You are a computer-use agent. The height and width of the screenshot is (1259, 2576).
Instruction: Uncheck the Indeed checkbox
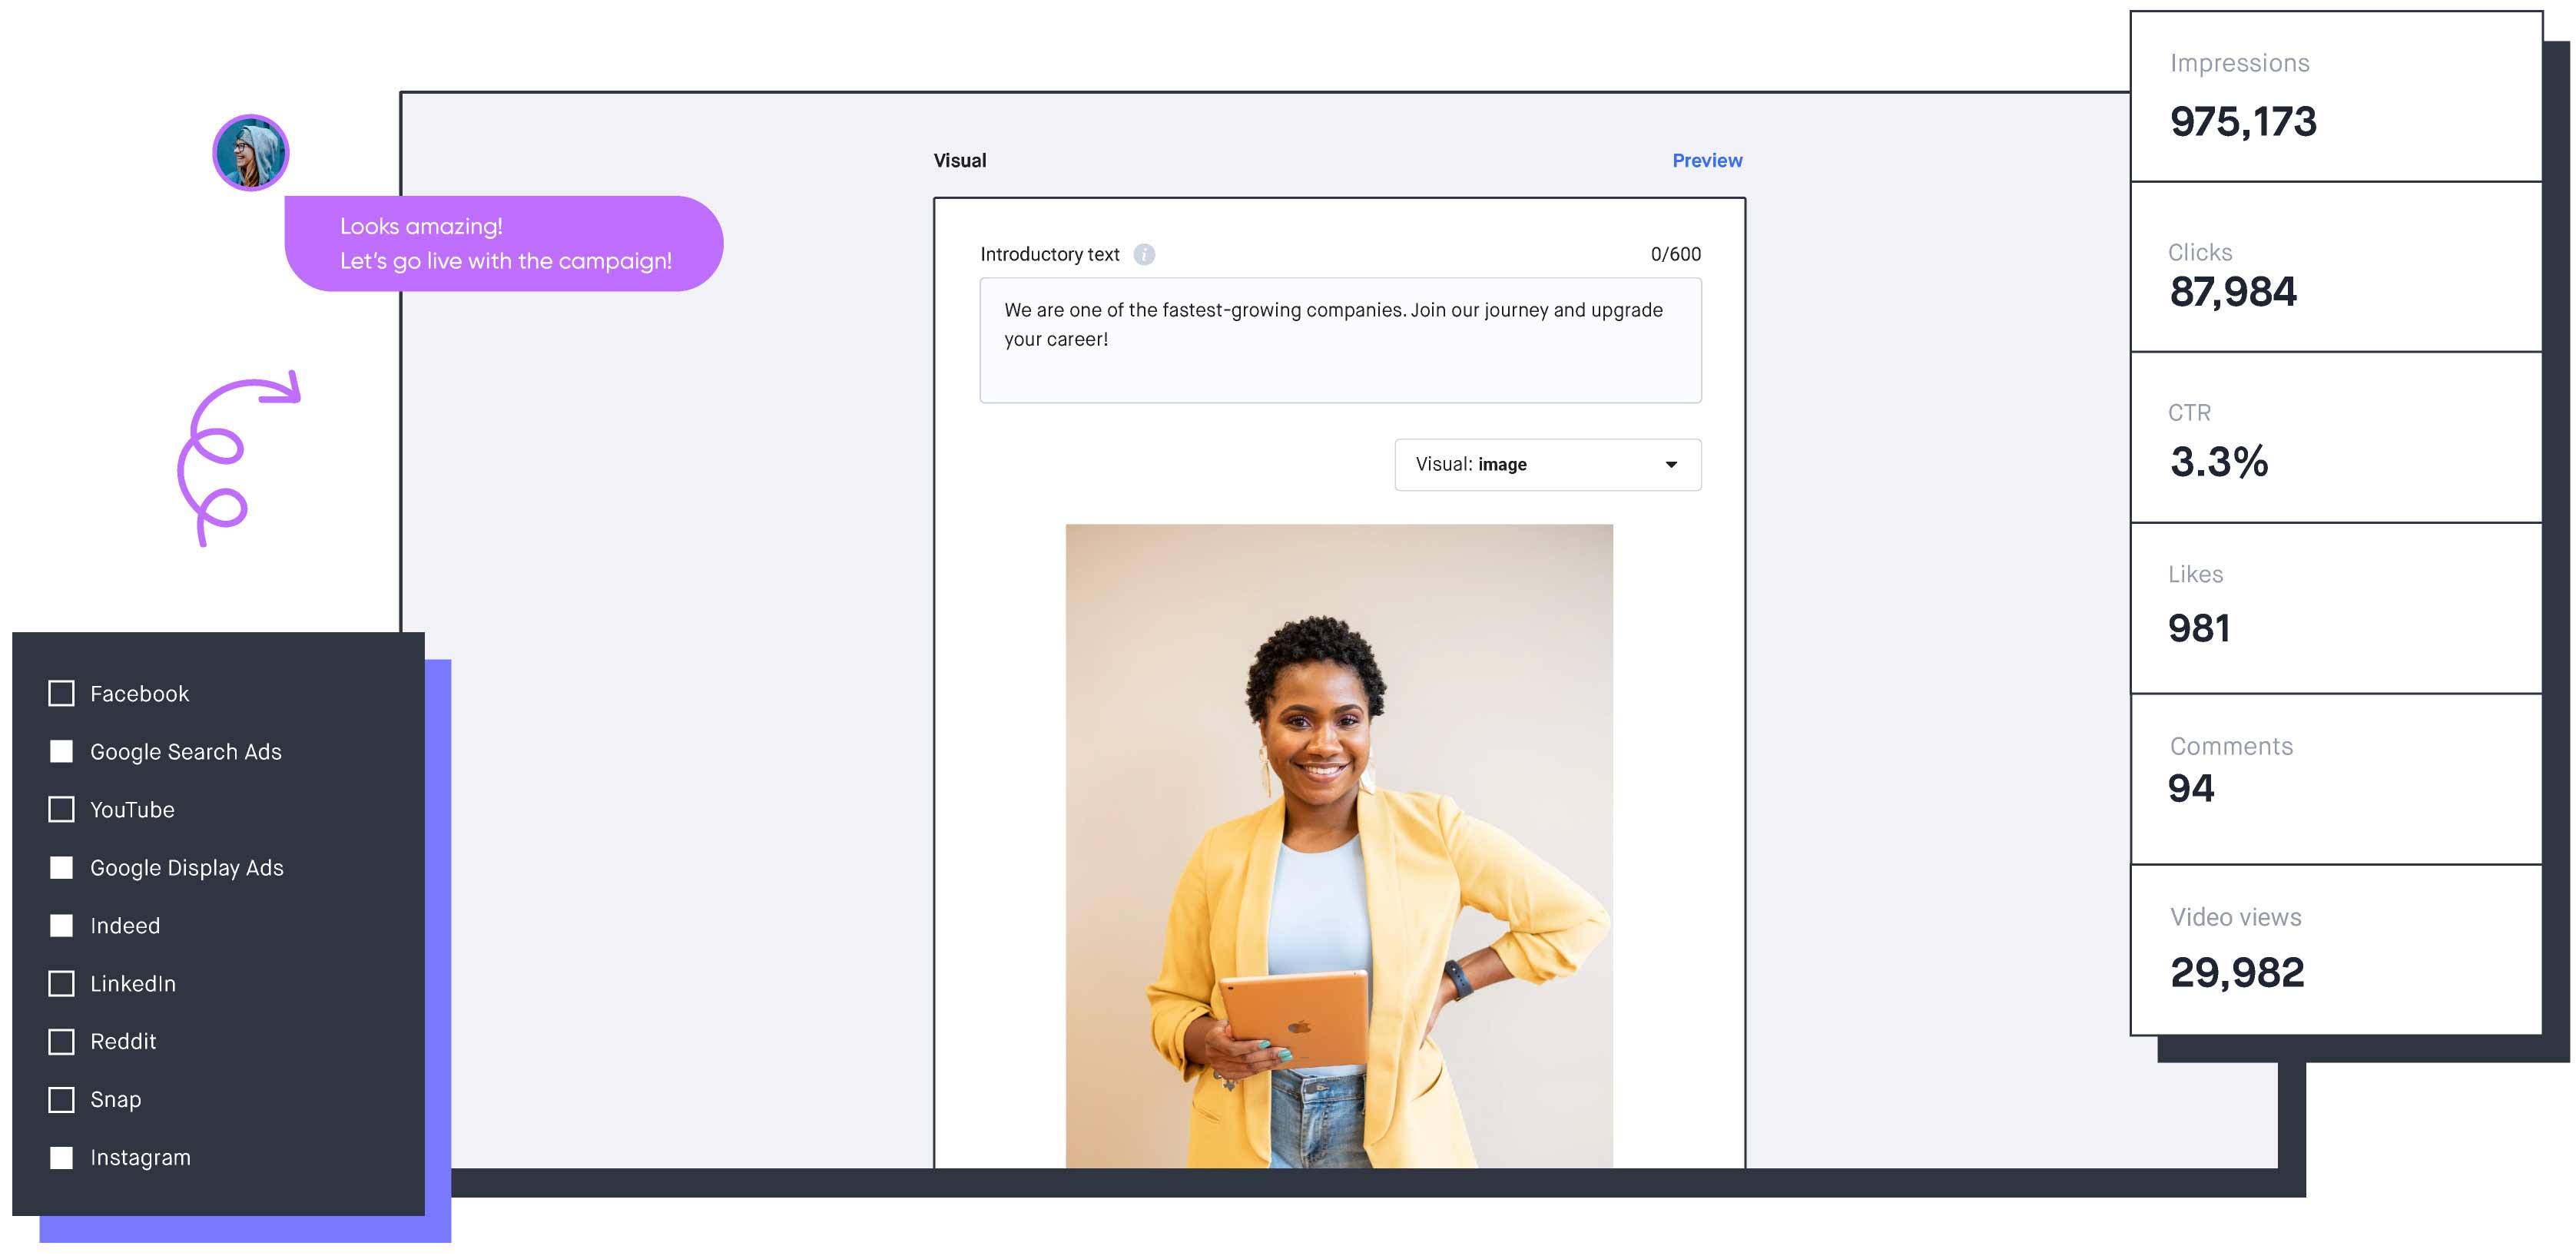point(61,925)
